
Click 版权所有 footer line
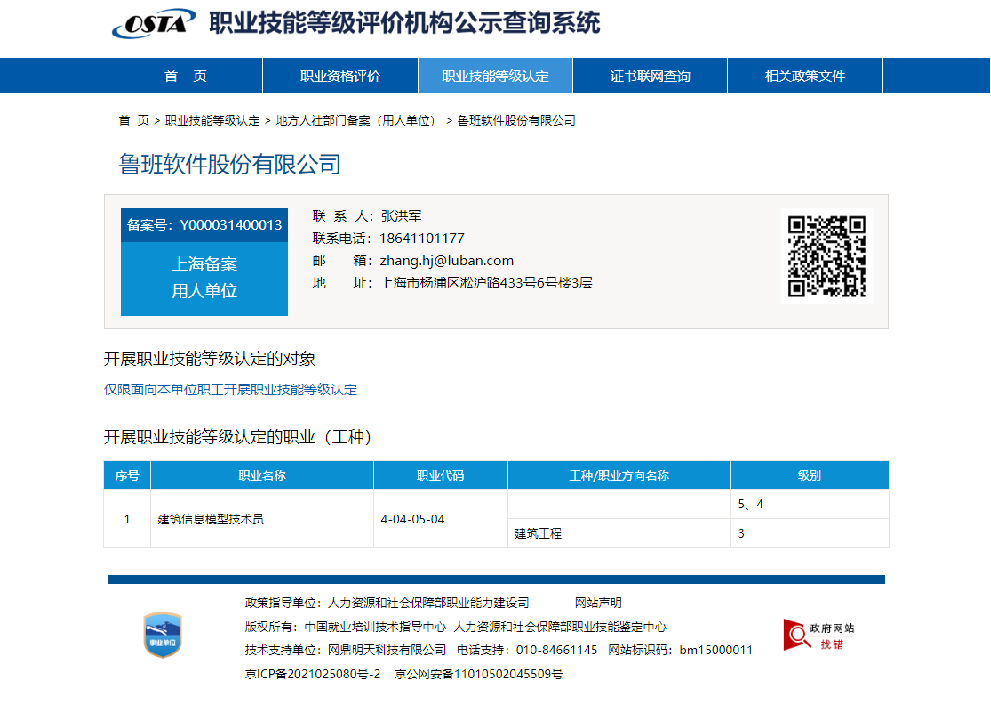pyautogui.click(x=456, y=626)
